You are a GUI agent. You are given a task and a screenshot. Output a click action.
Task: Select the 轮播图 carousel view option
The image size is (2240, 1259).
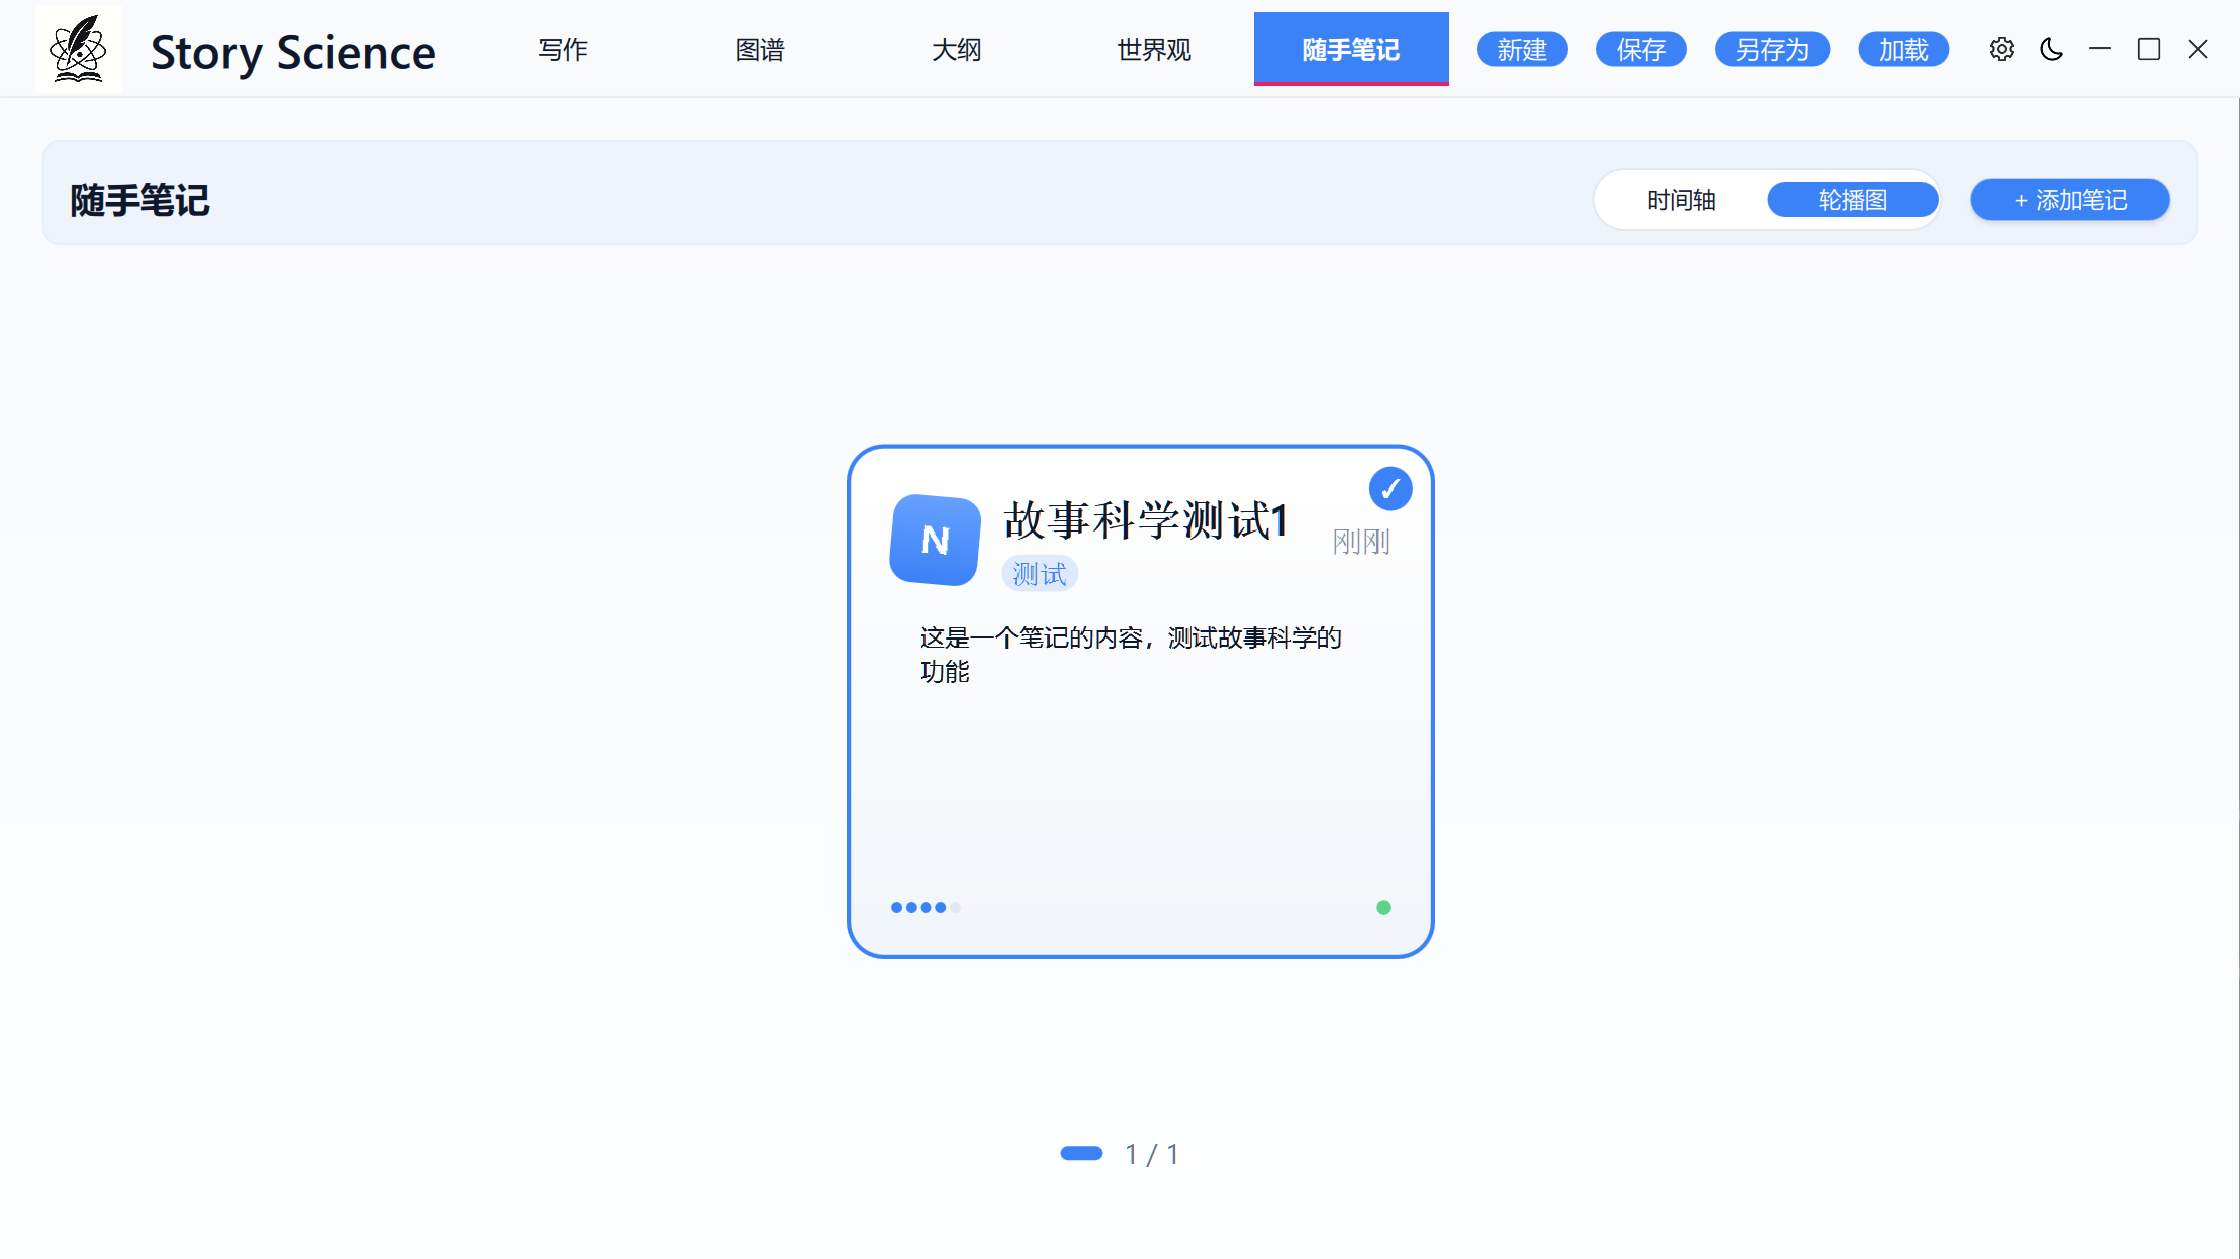tap(1852, 200)
